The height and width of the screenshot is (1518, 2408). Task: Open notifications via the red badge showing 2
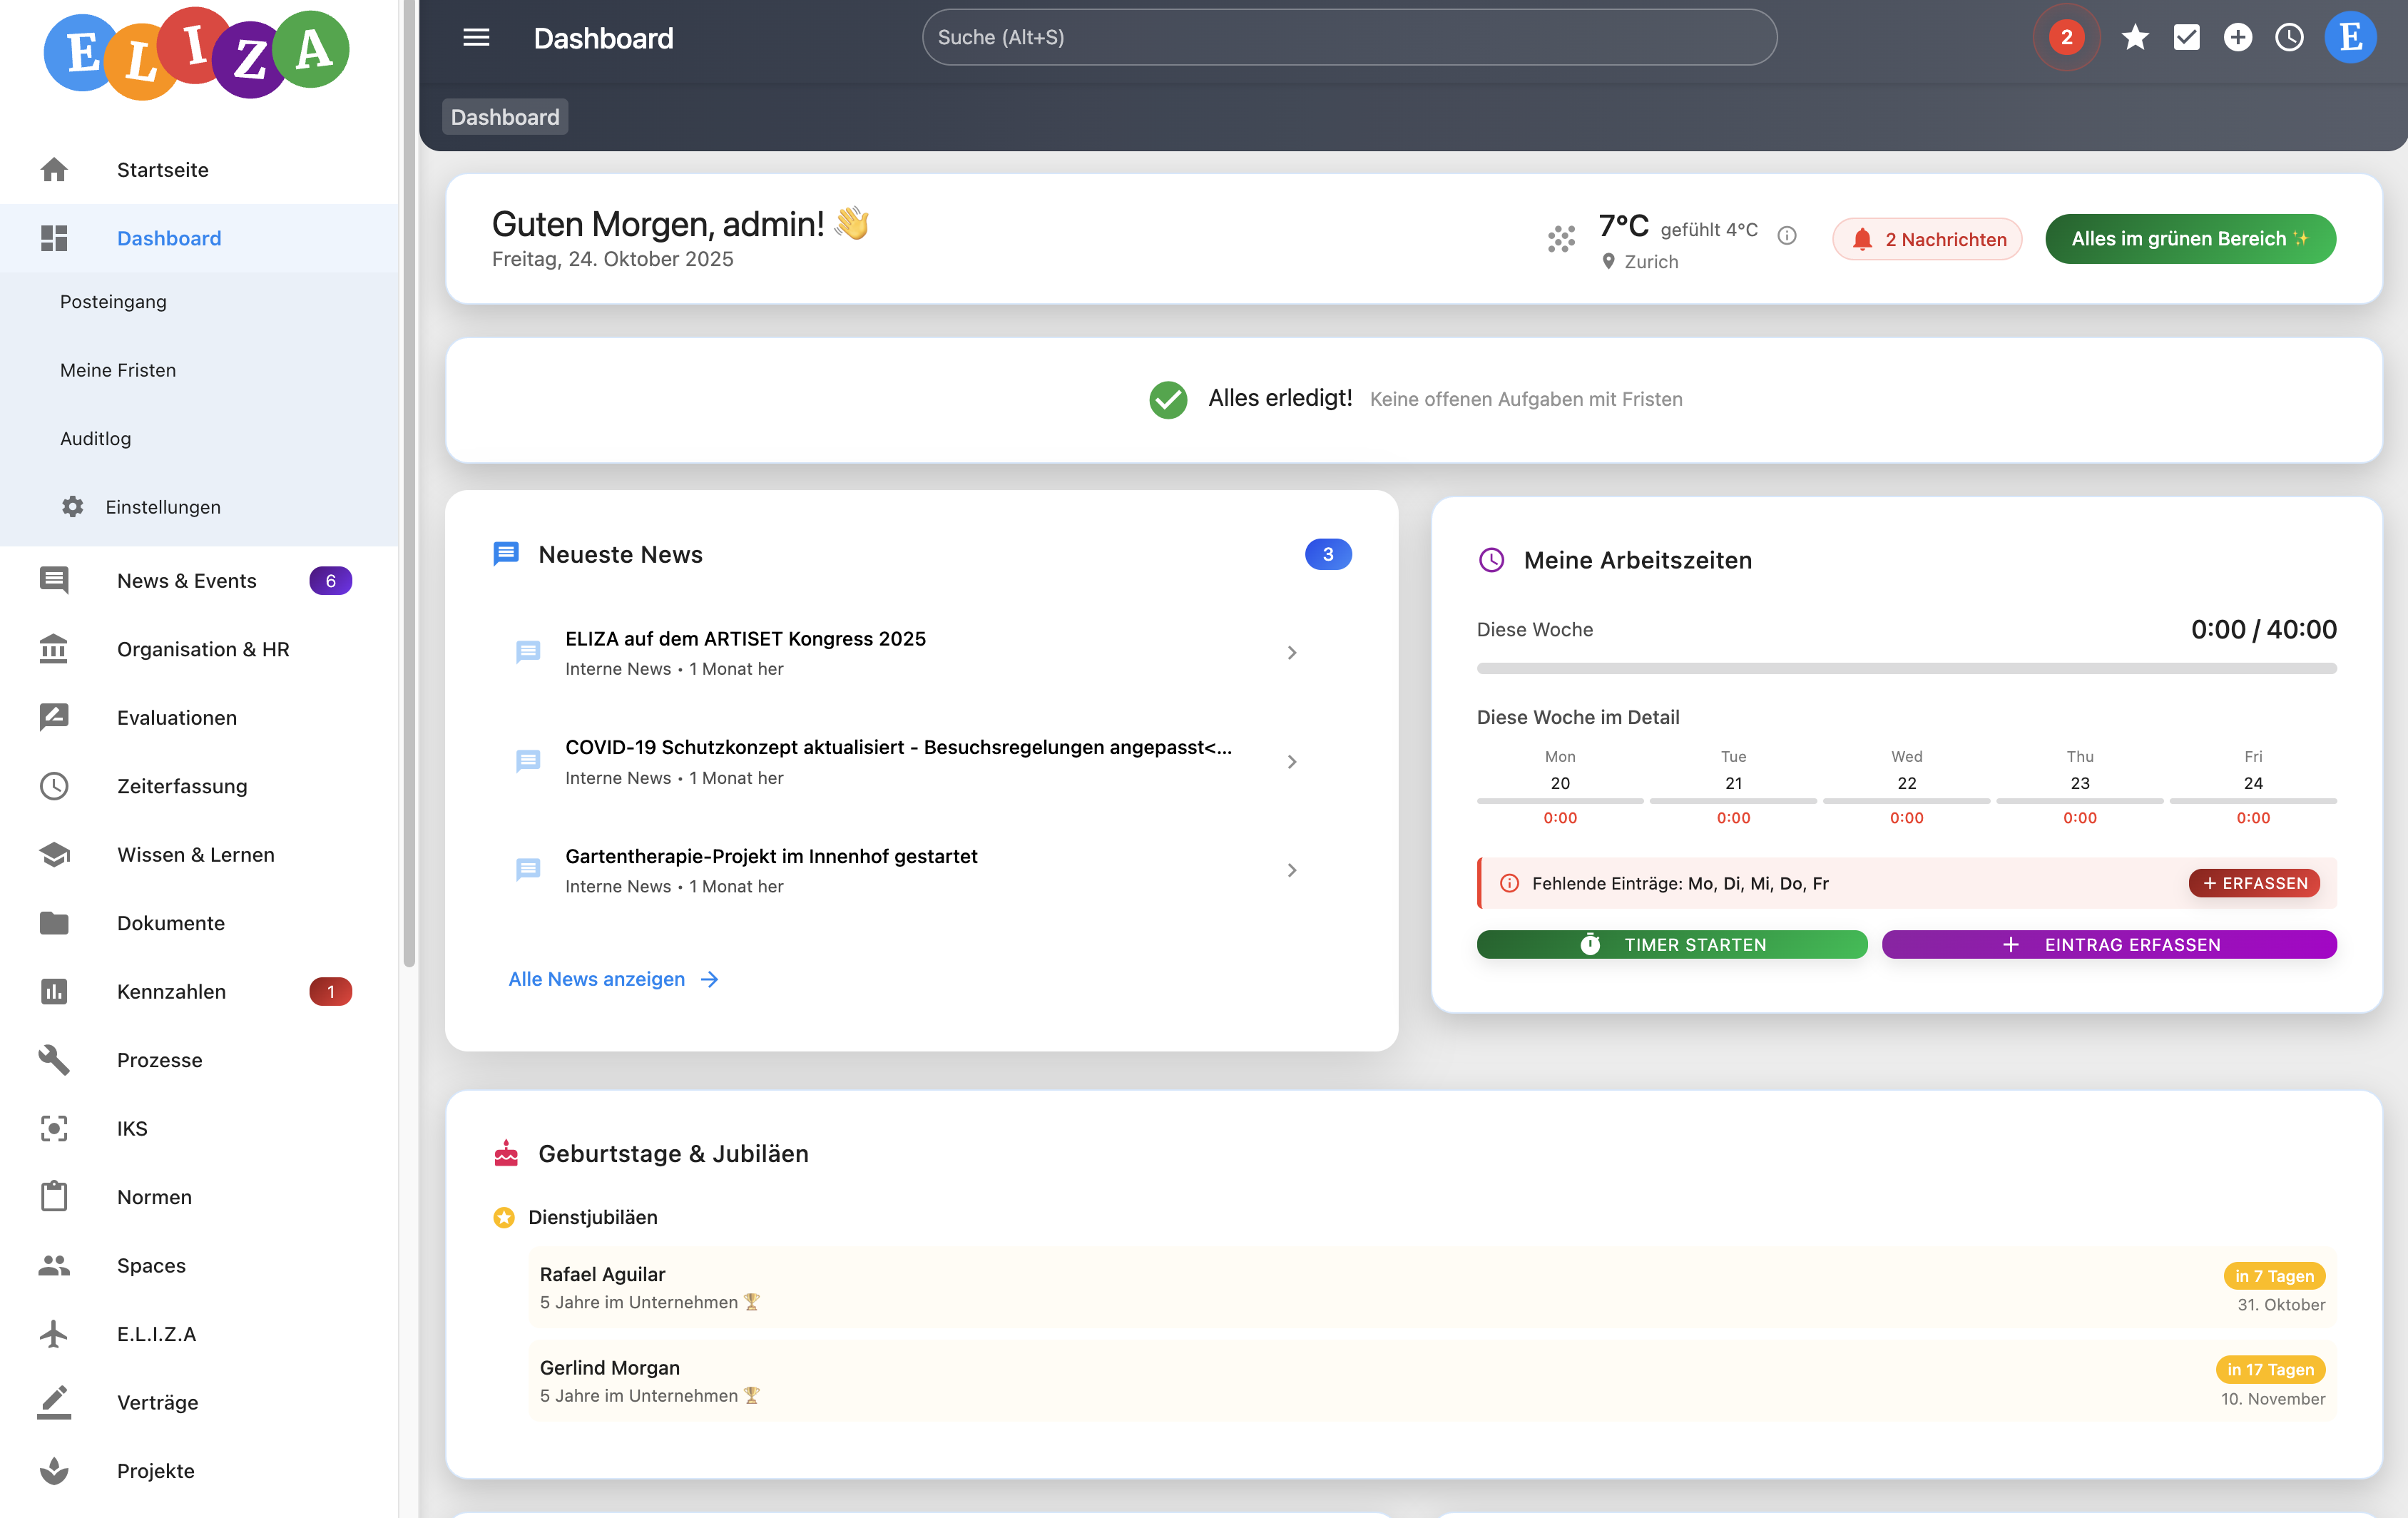[2066, 37]
